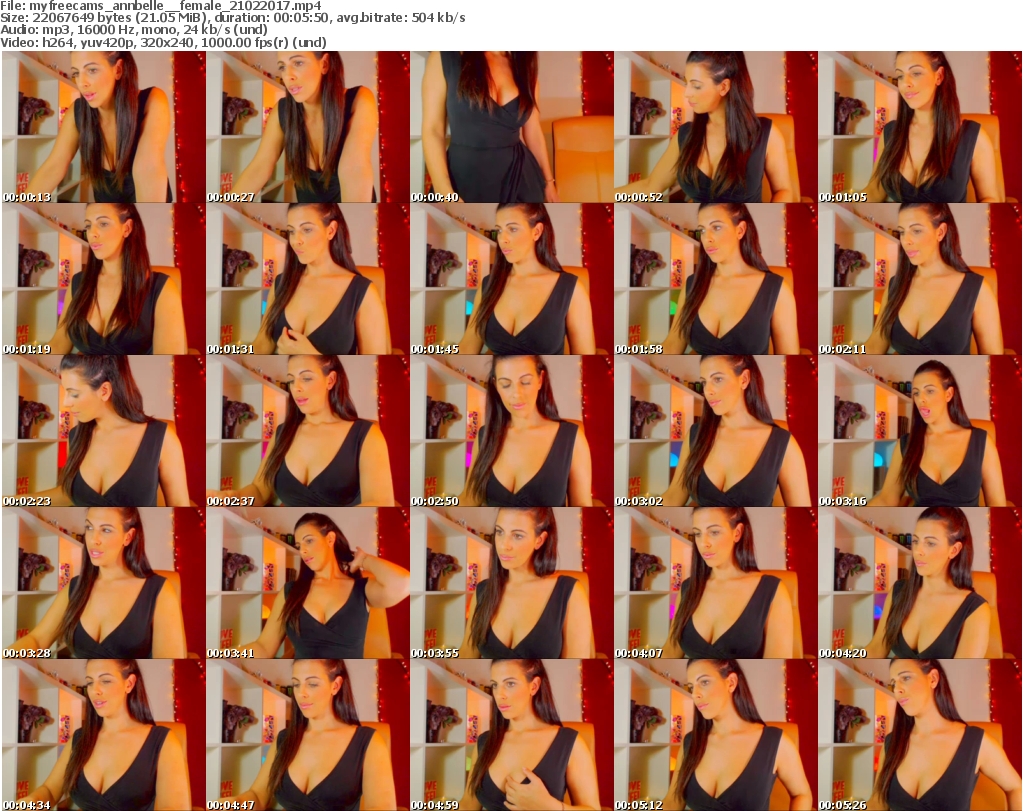Choose the thumbnail marked 00:04:07
The image size is (1024, 811).
(716, 583)
